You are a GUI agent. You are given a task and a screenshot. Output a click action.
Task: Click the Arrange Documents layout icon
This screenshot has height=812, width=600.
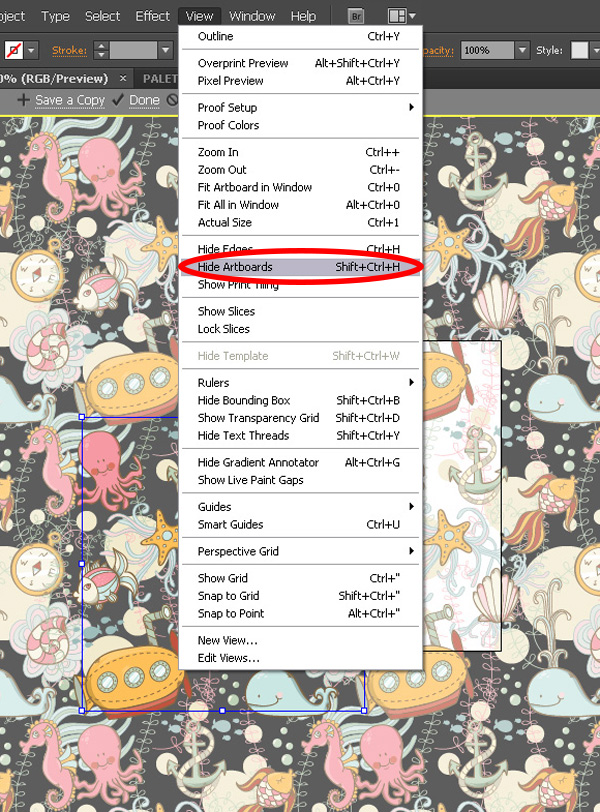tap(402, 16)
